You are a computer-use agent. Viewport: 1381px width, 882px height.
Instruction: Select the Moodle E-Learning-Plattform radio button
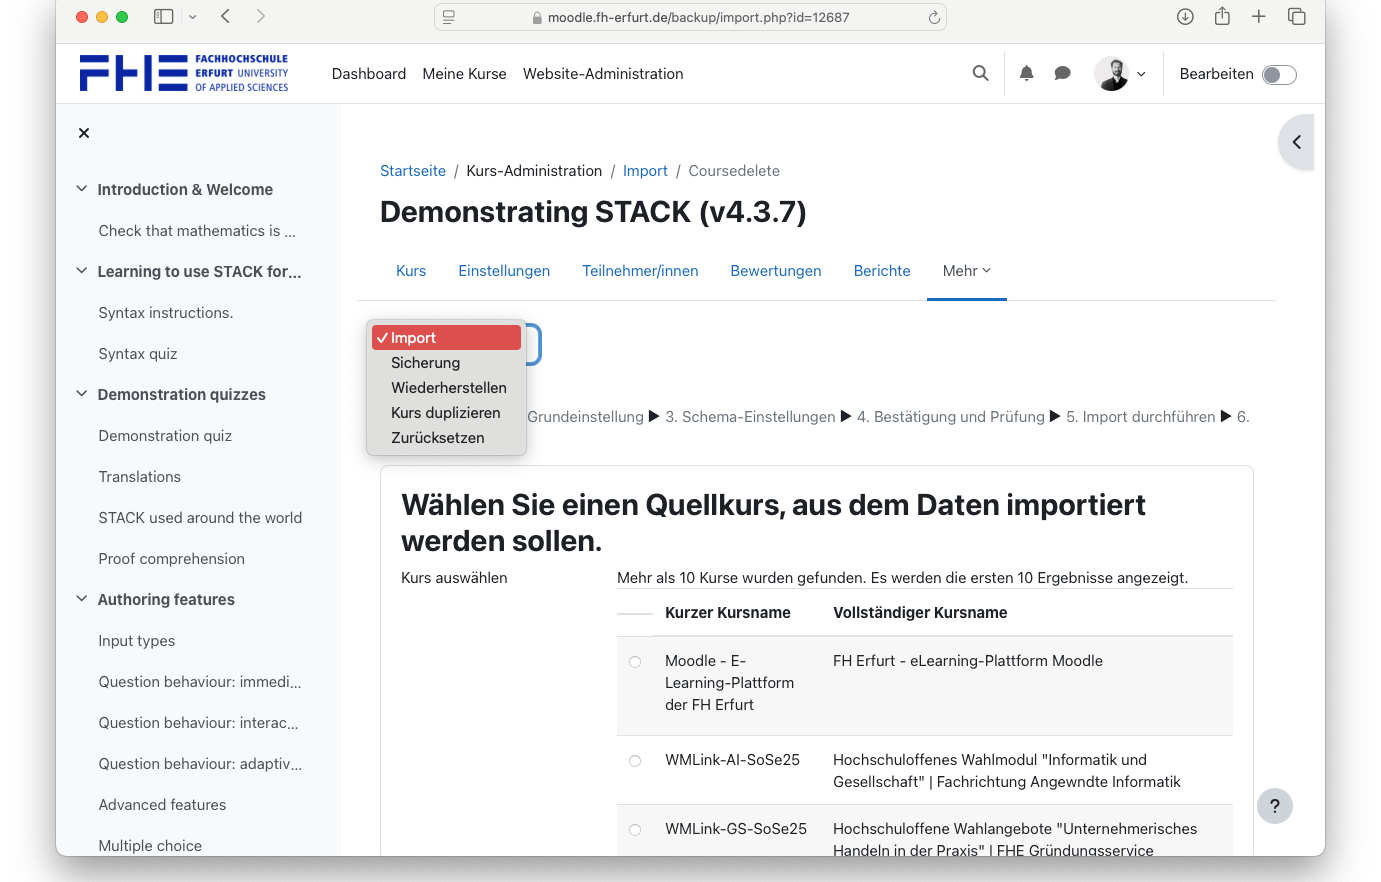(x=635, y=662)
